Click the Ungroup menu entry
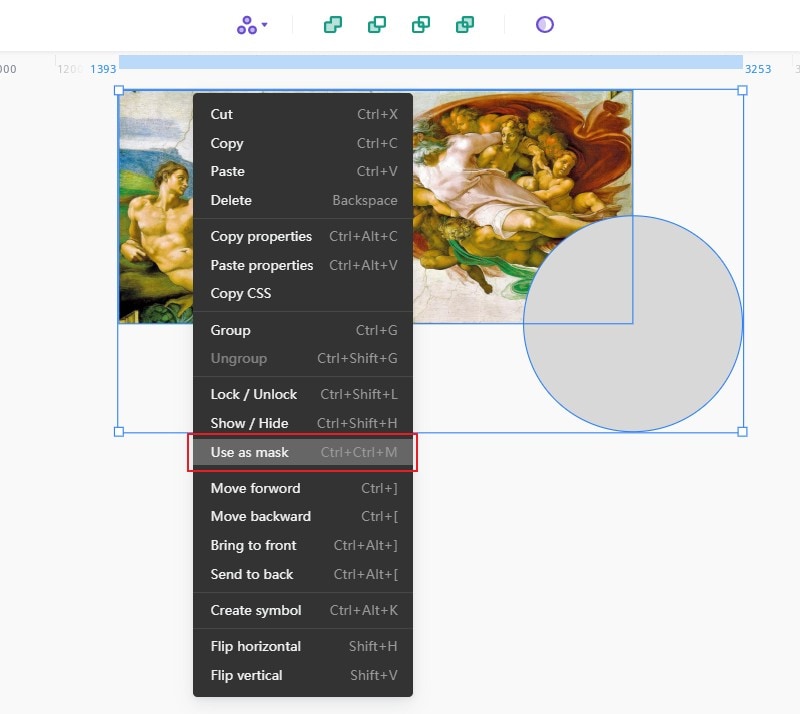The image size is (800, 714). 303,358
